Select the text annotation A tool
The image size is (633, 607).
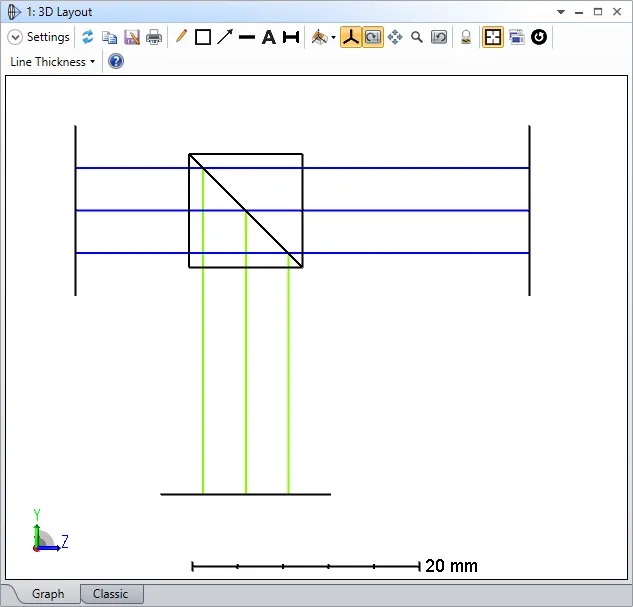click(x=269, y=37)
